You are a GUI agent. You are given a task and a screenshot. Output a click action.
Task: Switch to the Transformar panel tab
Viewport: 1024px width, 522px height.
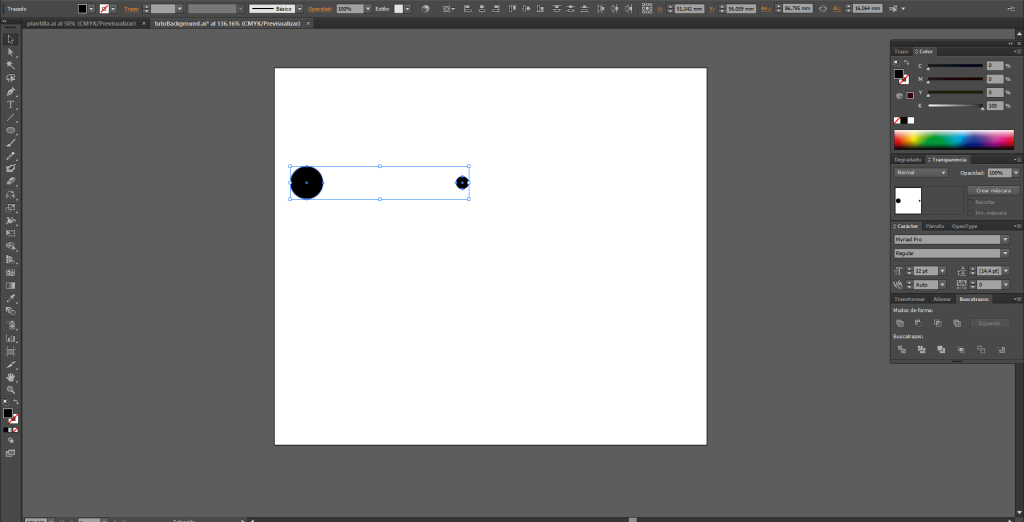(909, 299)
